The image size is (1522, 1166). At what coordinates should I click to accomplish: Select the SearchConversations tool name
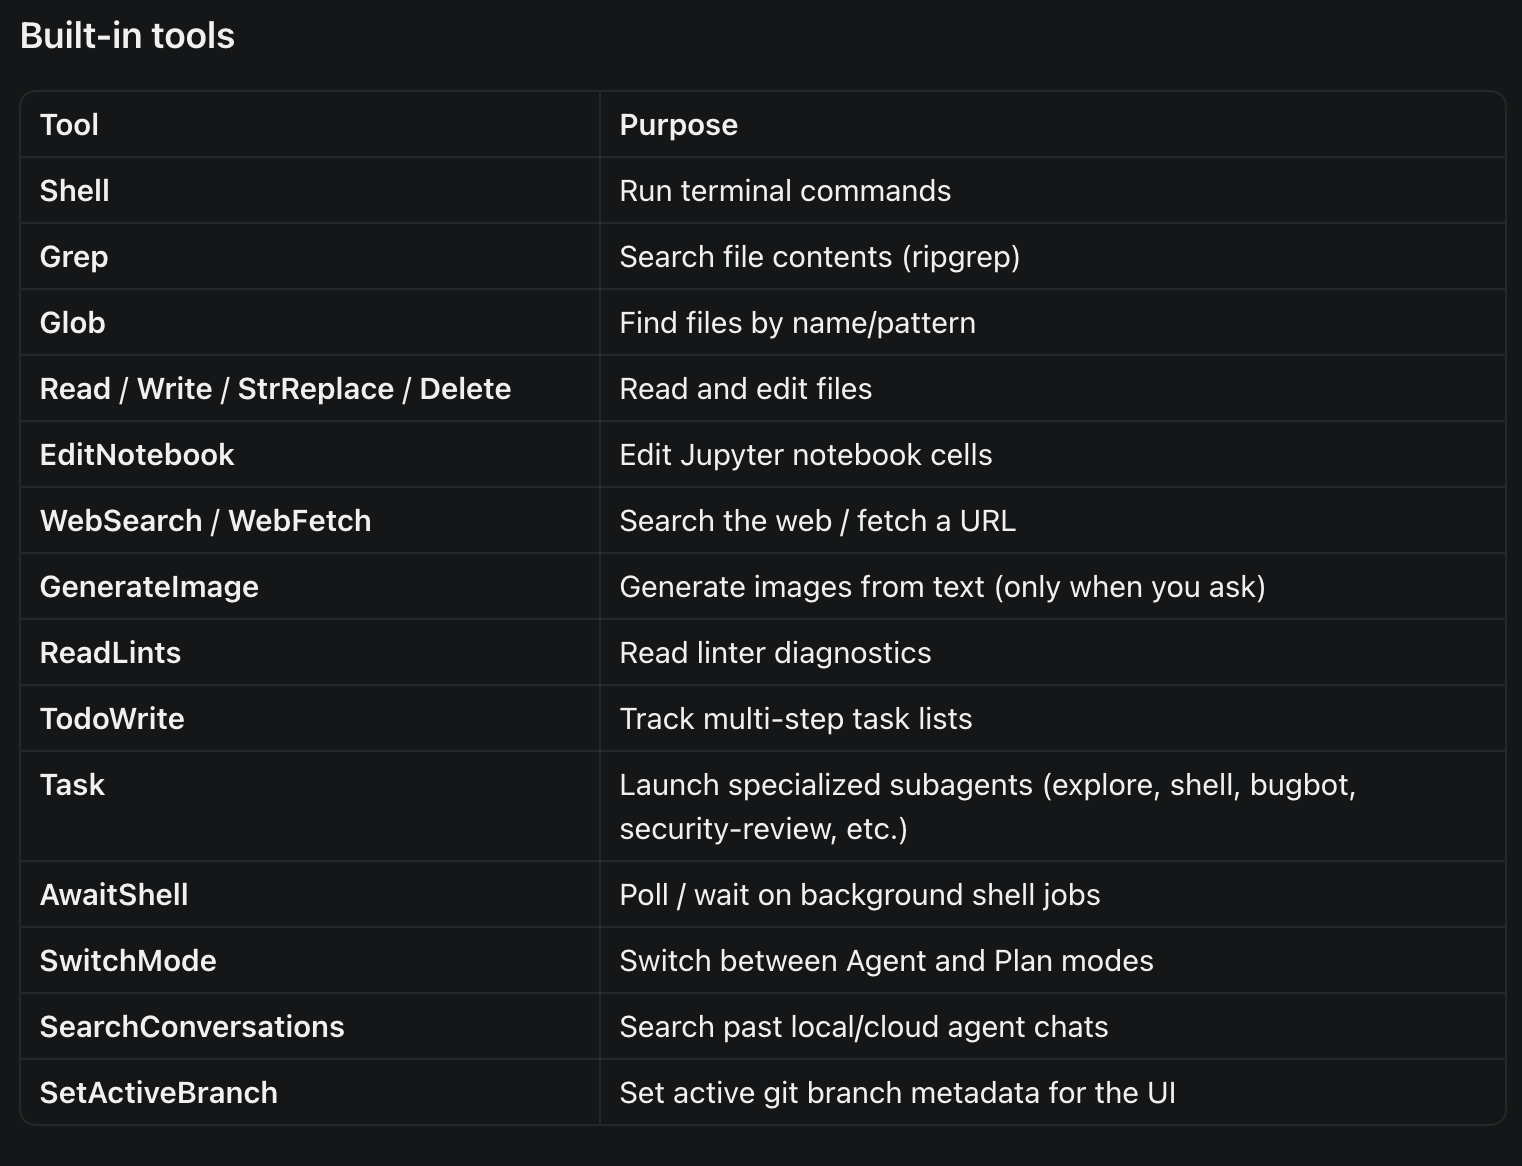[x=192, y=1027]
